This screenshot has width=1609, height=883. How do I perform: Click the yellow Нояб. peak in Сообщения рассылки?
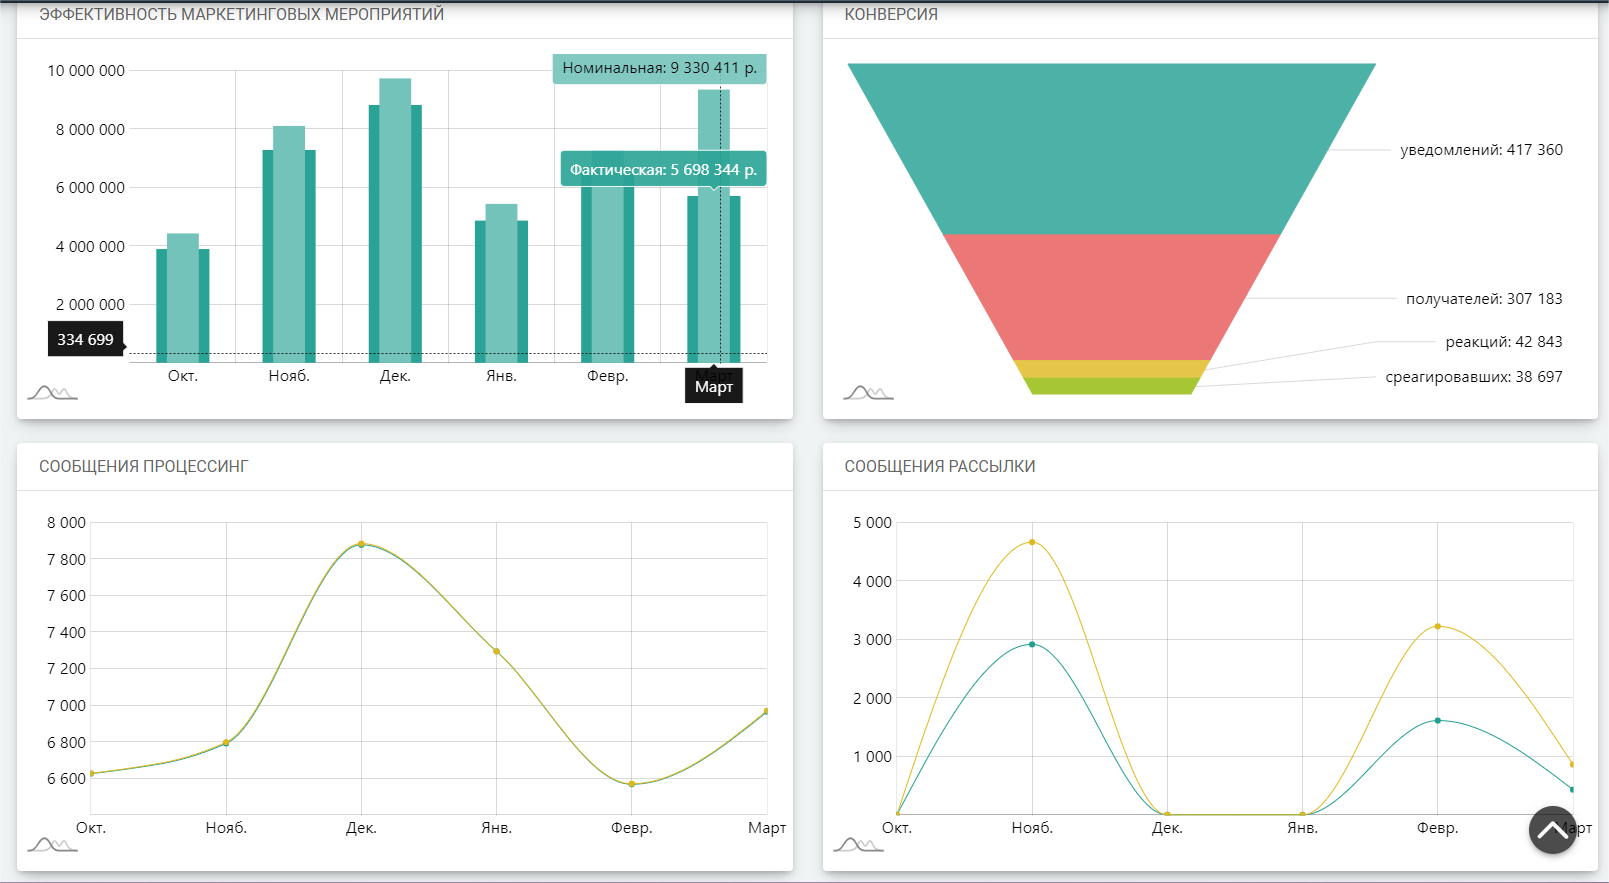1032,542
